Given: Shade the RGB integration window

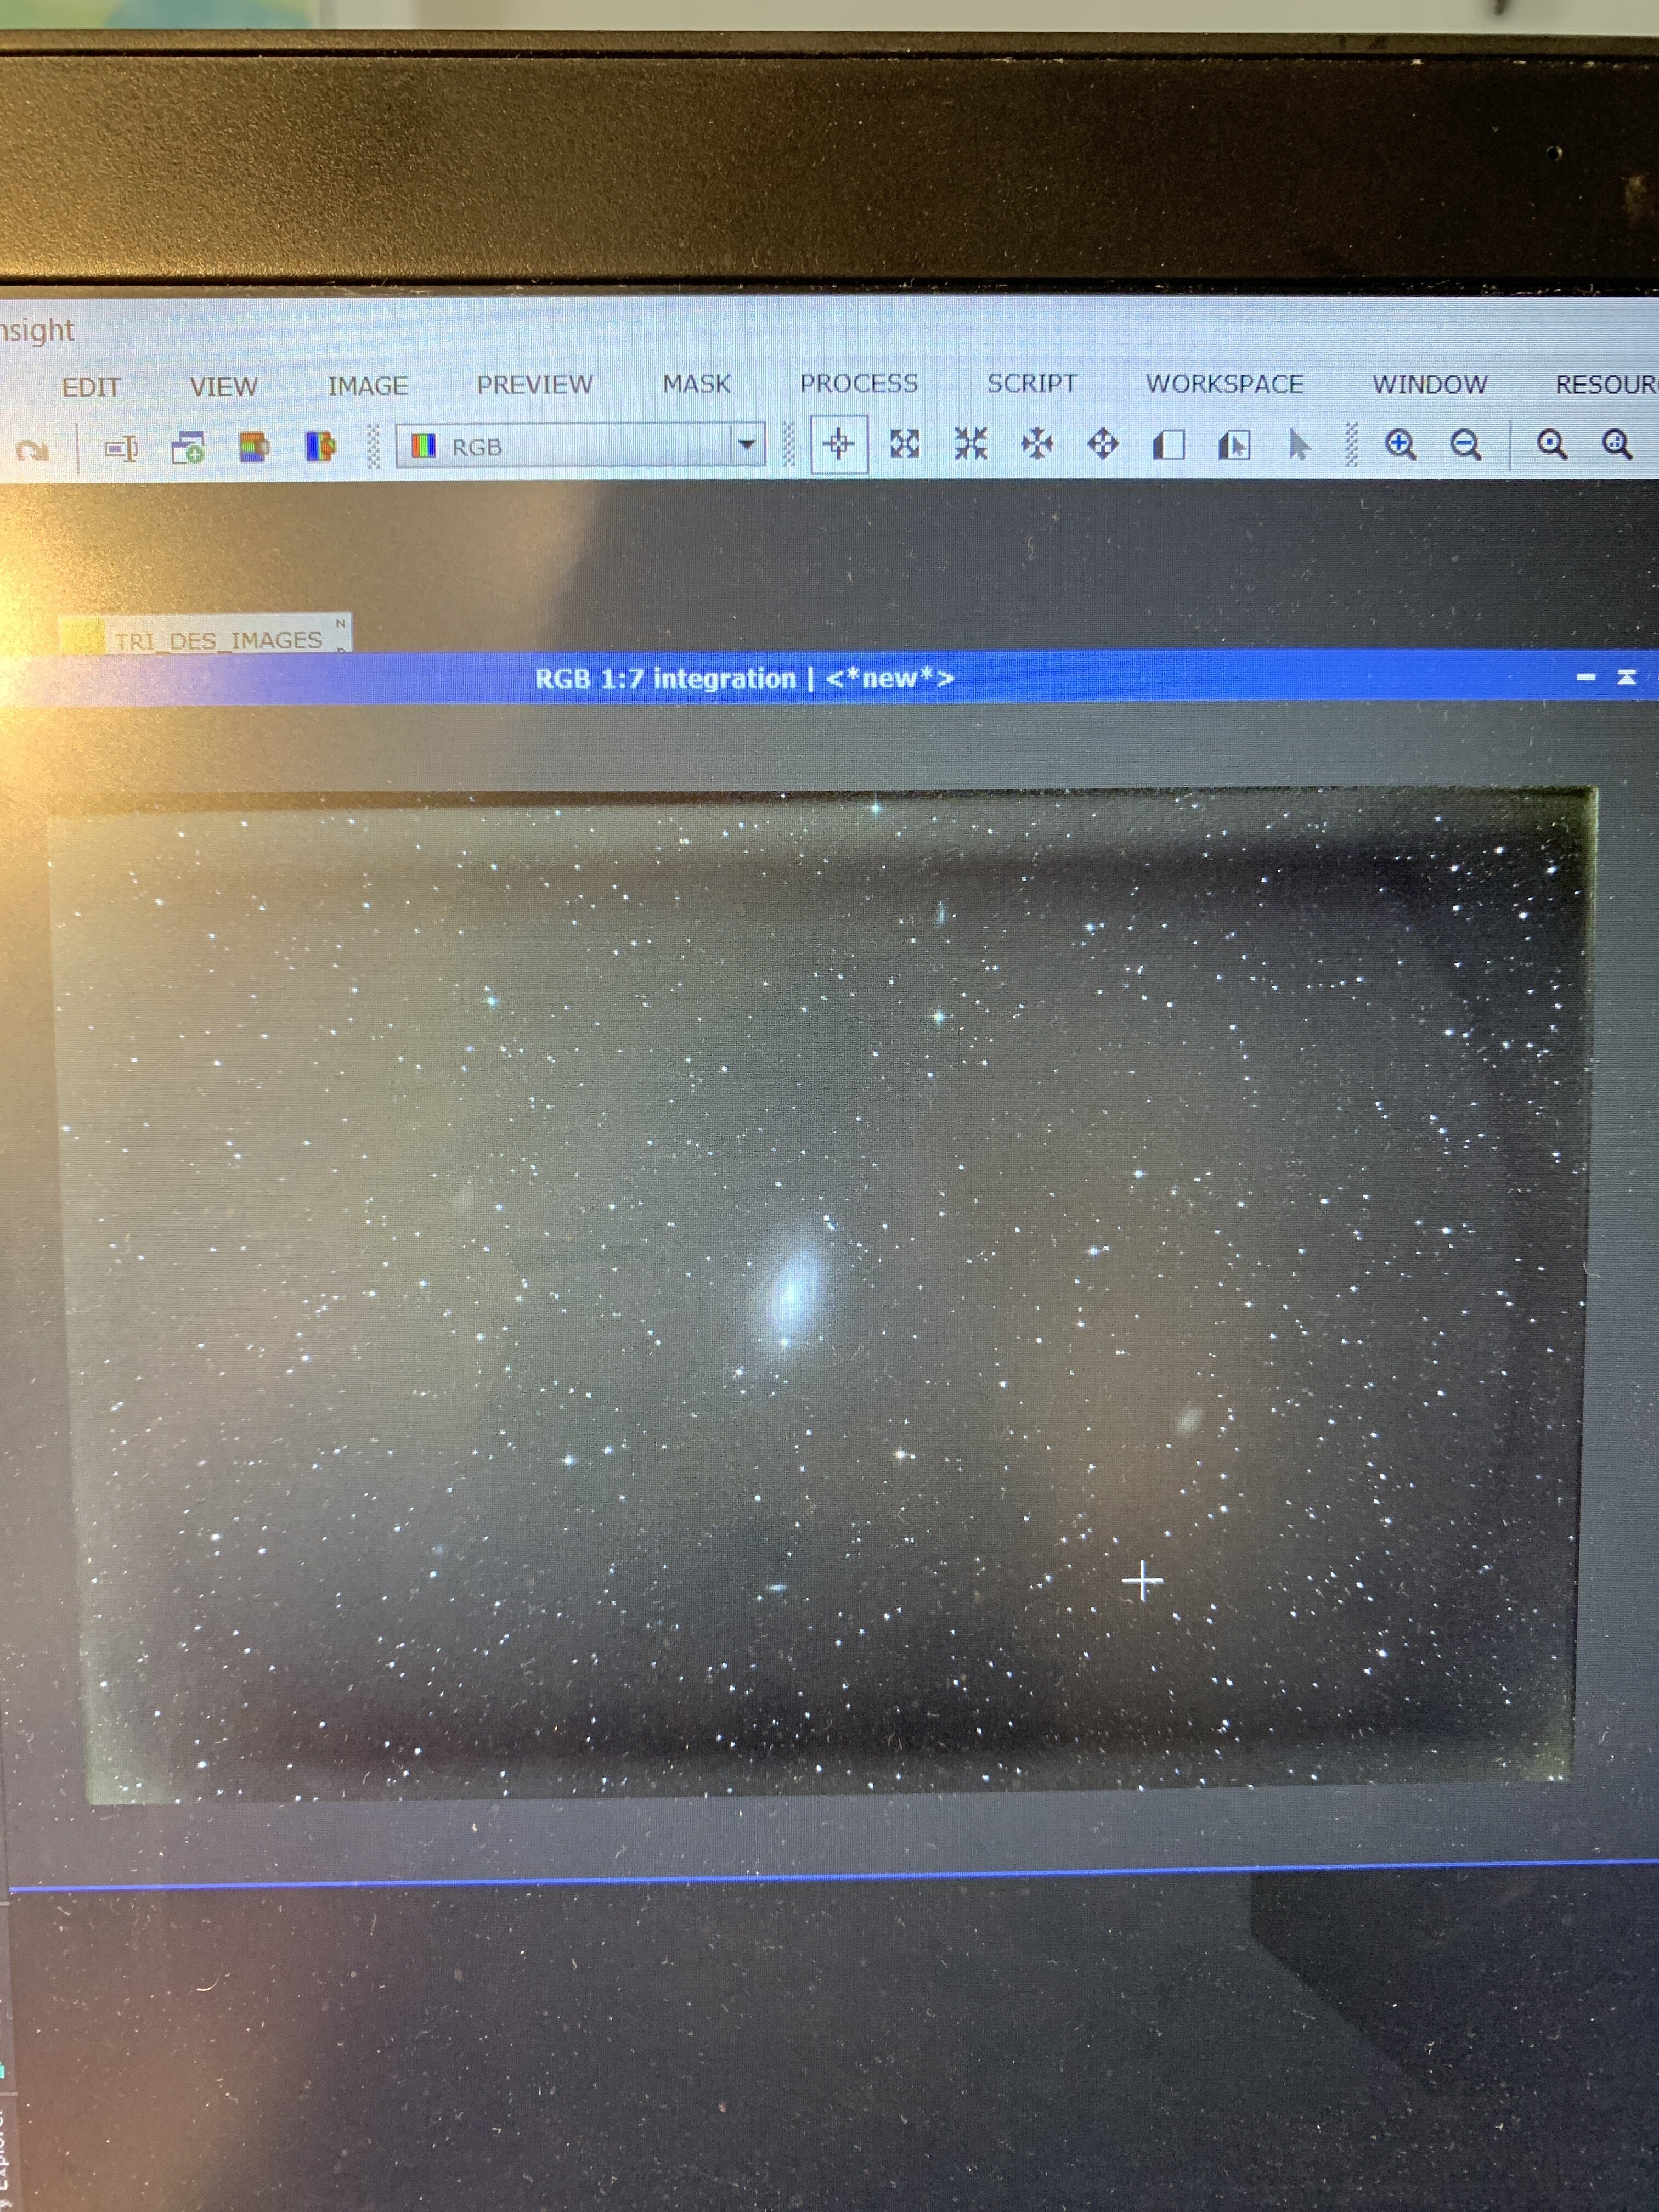Looking at the screenshot, I should click(1627, 678).
